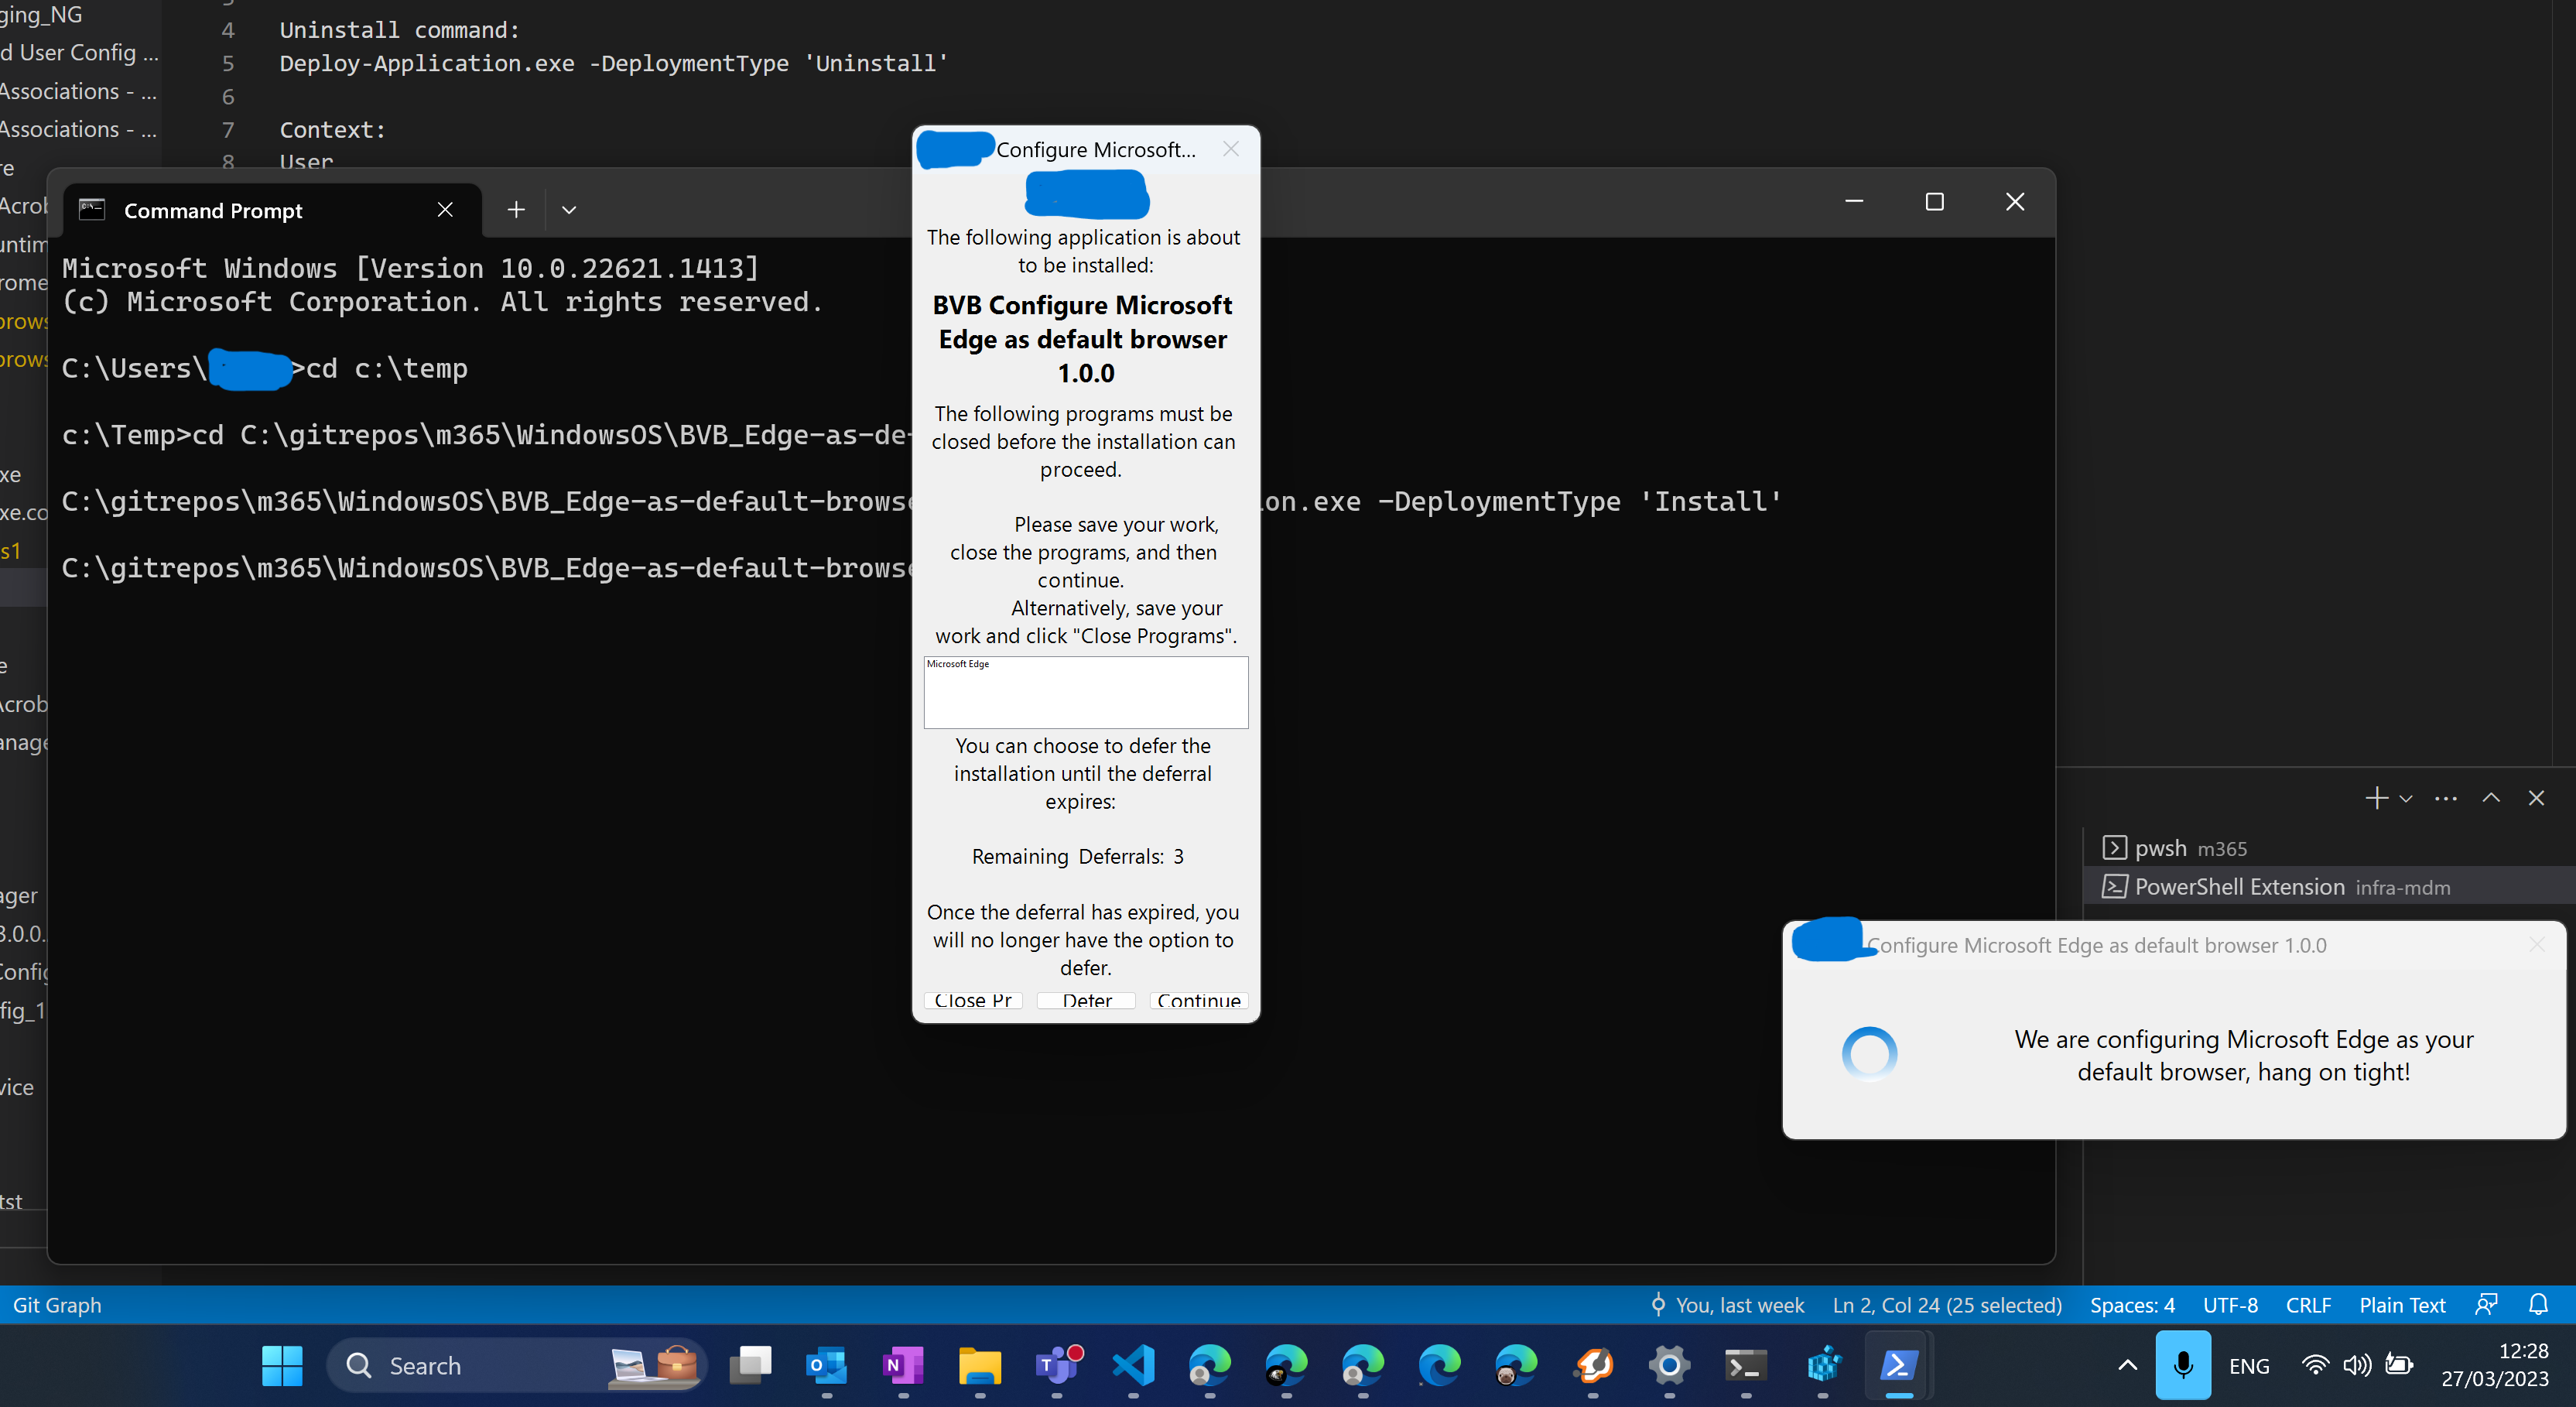
Task: Open new Command Prompt tab with plus icon
Action: pyautogui.click(x=516, y=210)
